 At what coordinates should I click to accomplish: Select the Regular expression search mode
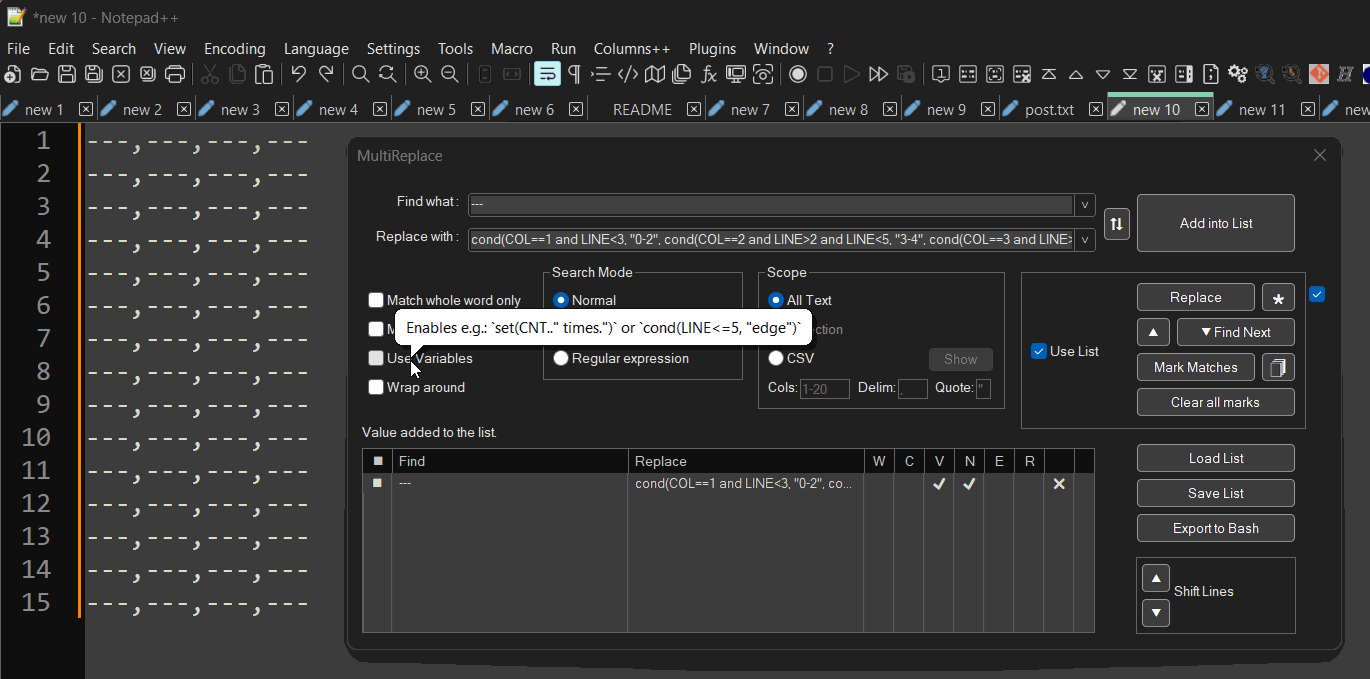(x=561, y=358)
